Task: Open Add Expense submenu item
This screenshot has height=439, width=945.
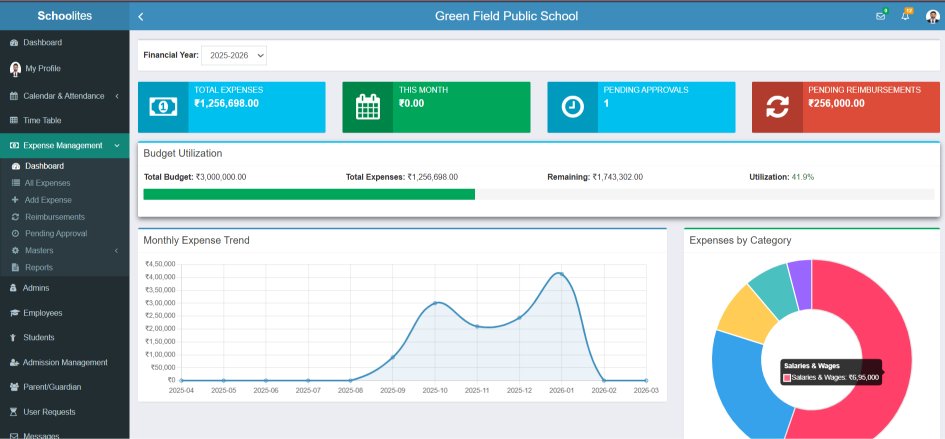Action: (64, 200)
